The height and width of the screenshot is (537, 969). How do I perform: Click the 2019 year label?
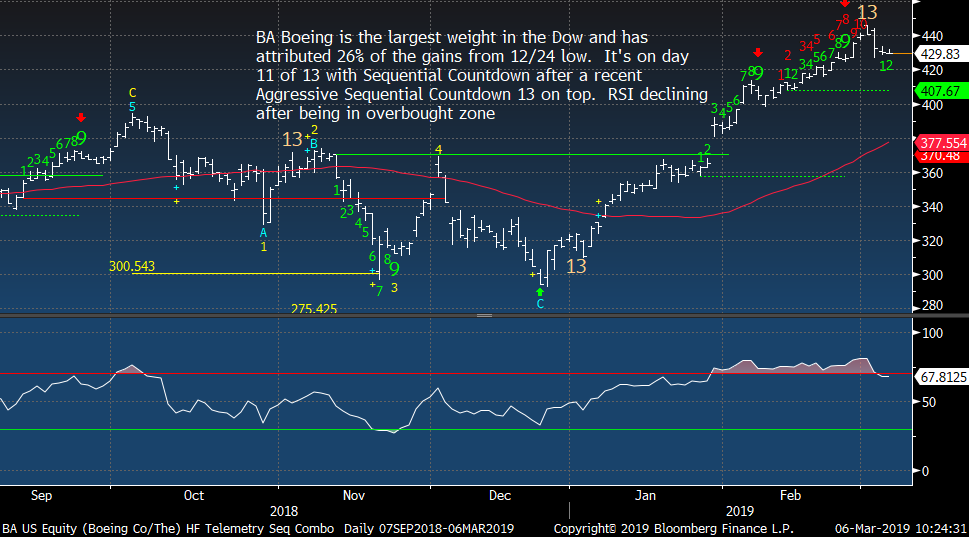pyautogui.click(x=740, y=512)
